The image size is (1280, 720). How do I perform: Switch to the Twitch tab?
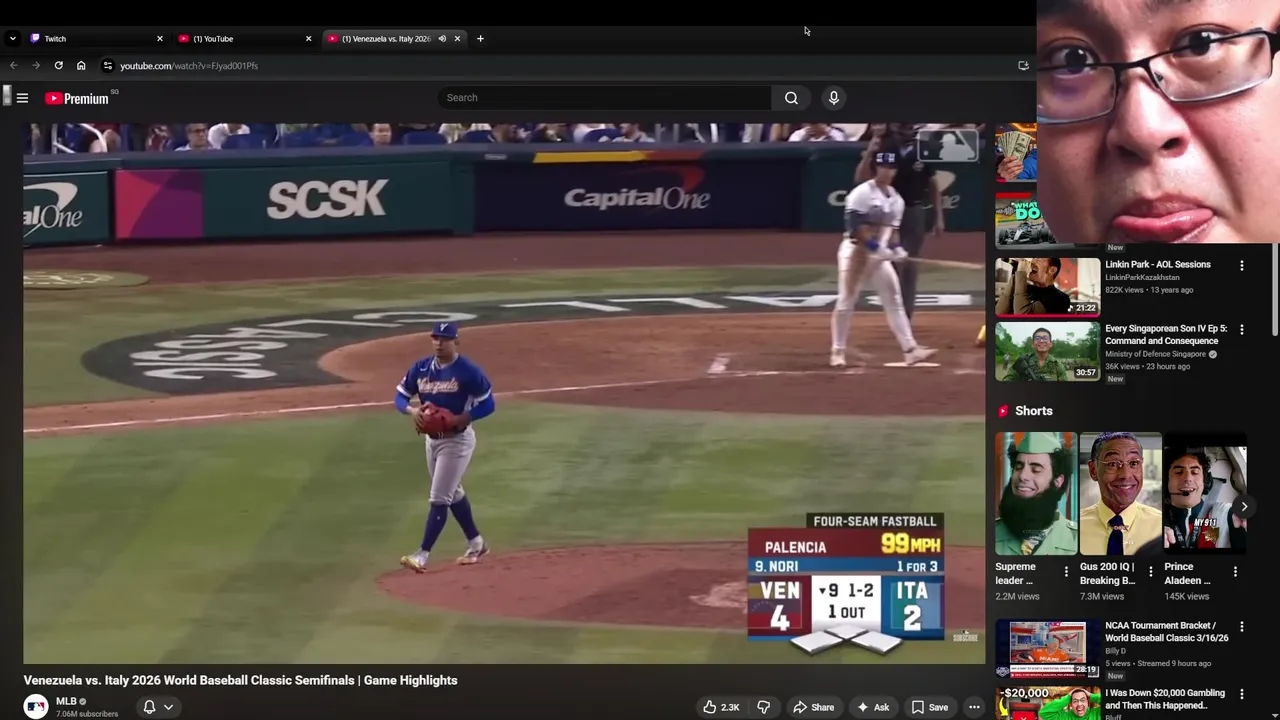tap(95, 39)
